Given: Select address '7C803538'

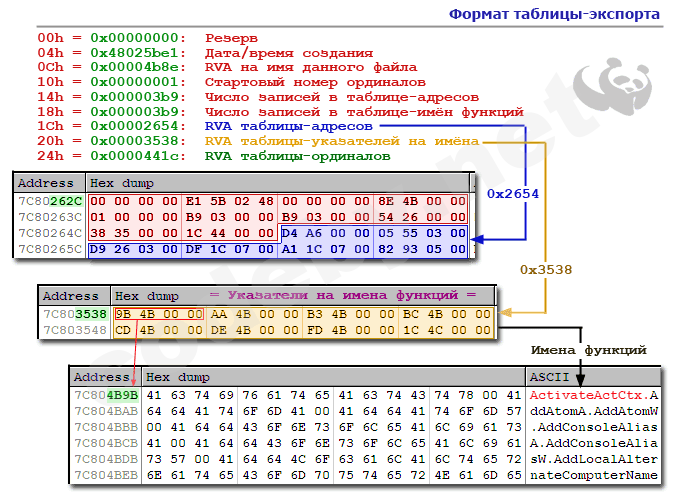Looking at the screenshot, I should click(75, 314).
